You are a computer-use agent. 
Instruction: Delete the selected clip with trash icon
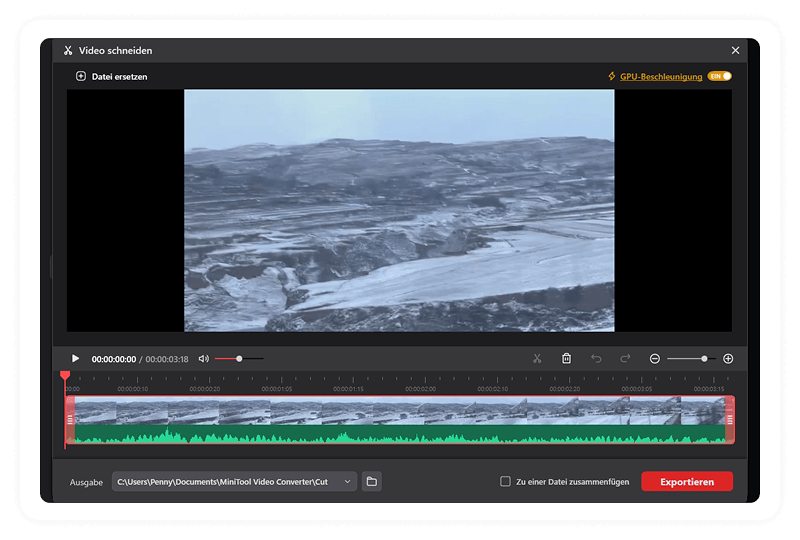click(566, 359)
